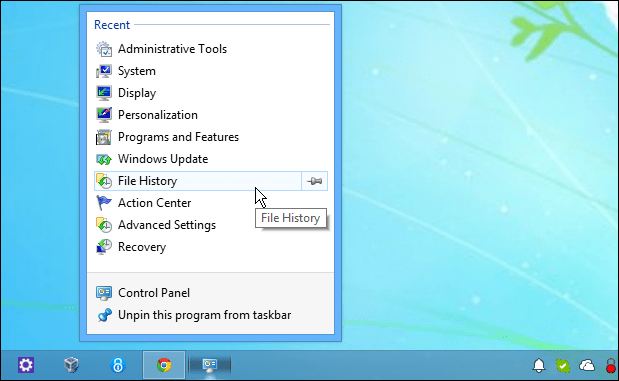
Task: Switch to Google Chrome on the taskbar
Action: (164, 365)
